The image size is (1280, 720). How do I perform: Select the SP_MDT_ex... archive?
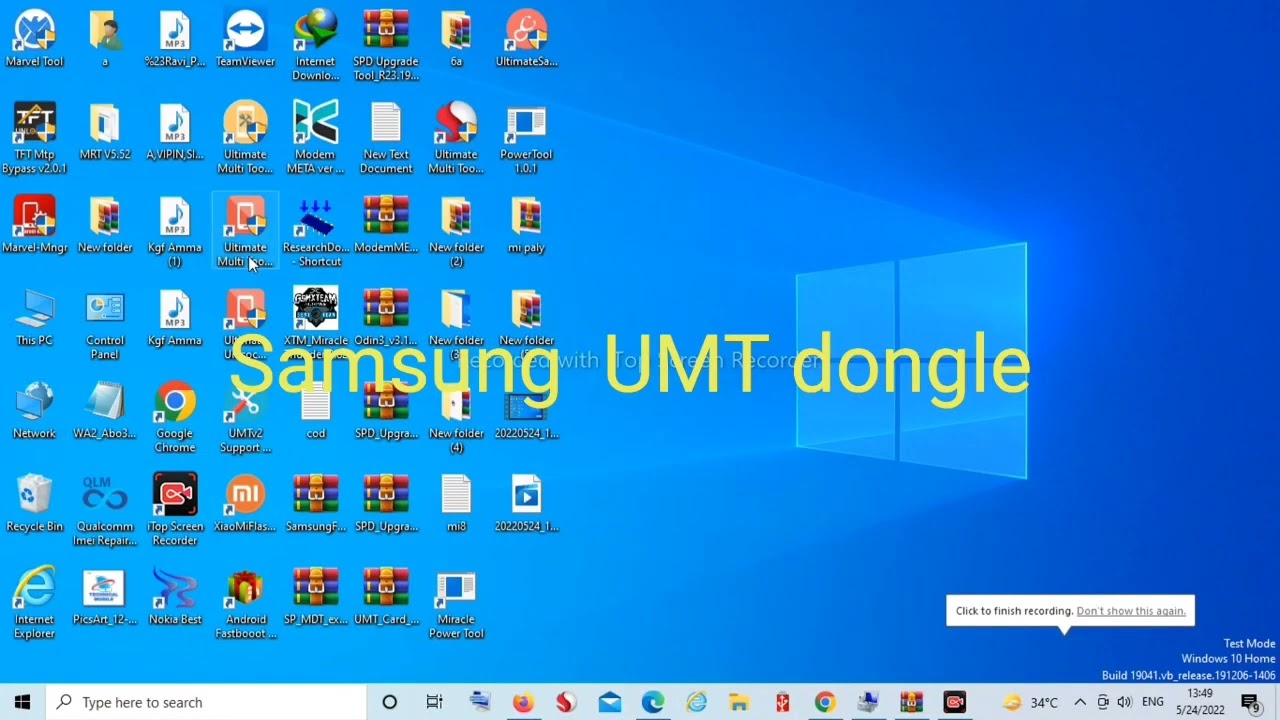316,597
